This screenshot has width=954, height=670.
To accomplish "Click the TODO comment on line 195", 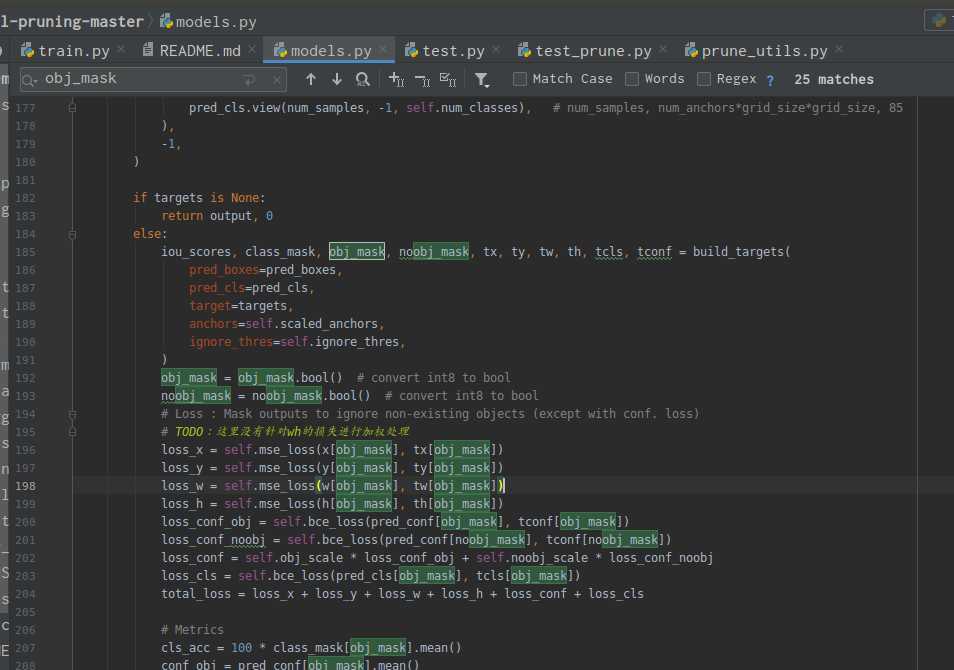I will [285, 432].
